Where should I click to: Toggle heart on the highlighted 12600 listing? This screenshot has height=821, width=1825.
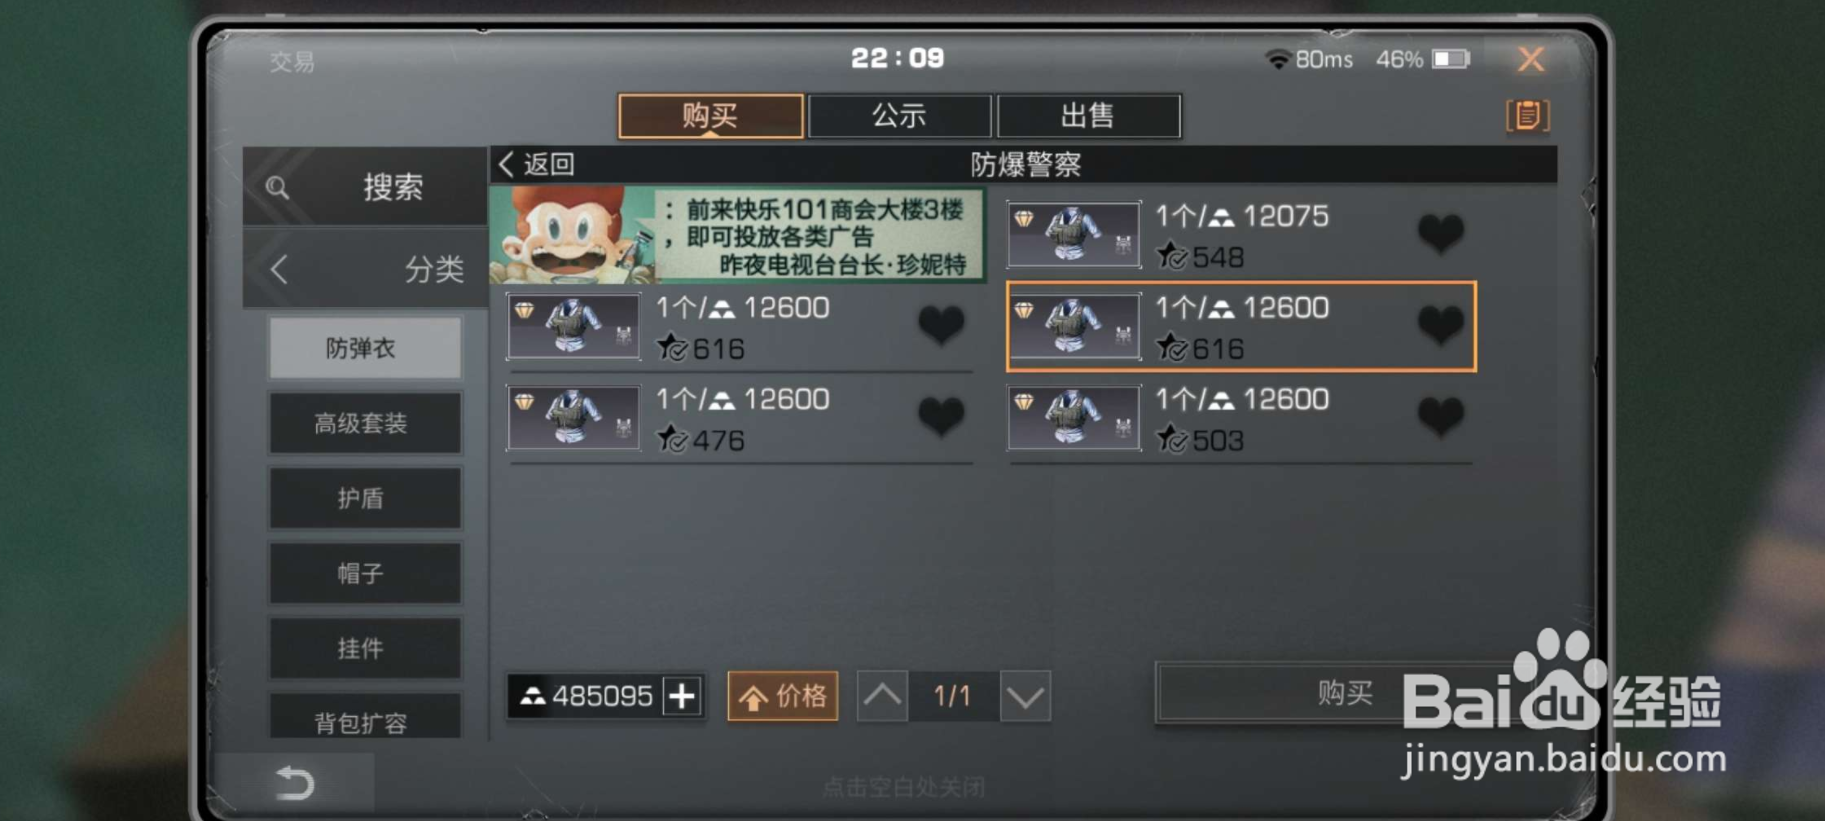[1441, 325]
